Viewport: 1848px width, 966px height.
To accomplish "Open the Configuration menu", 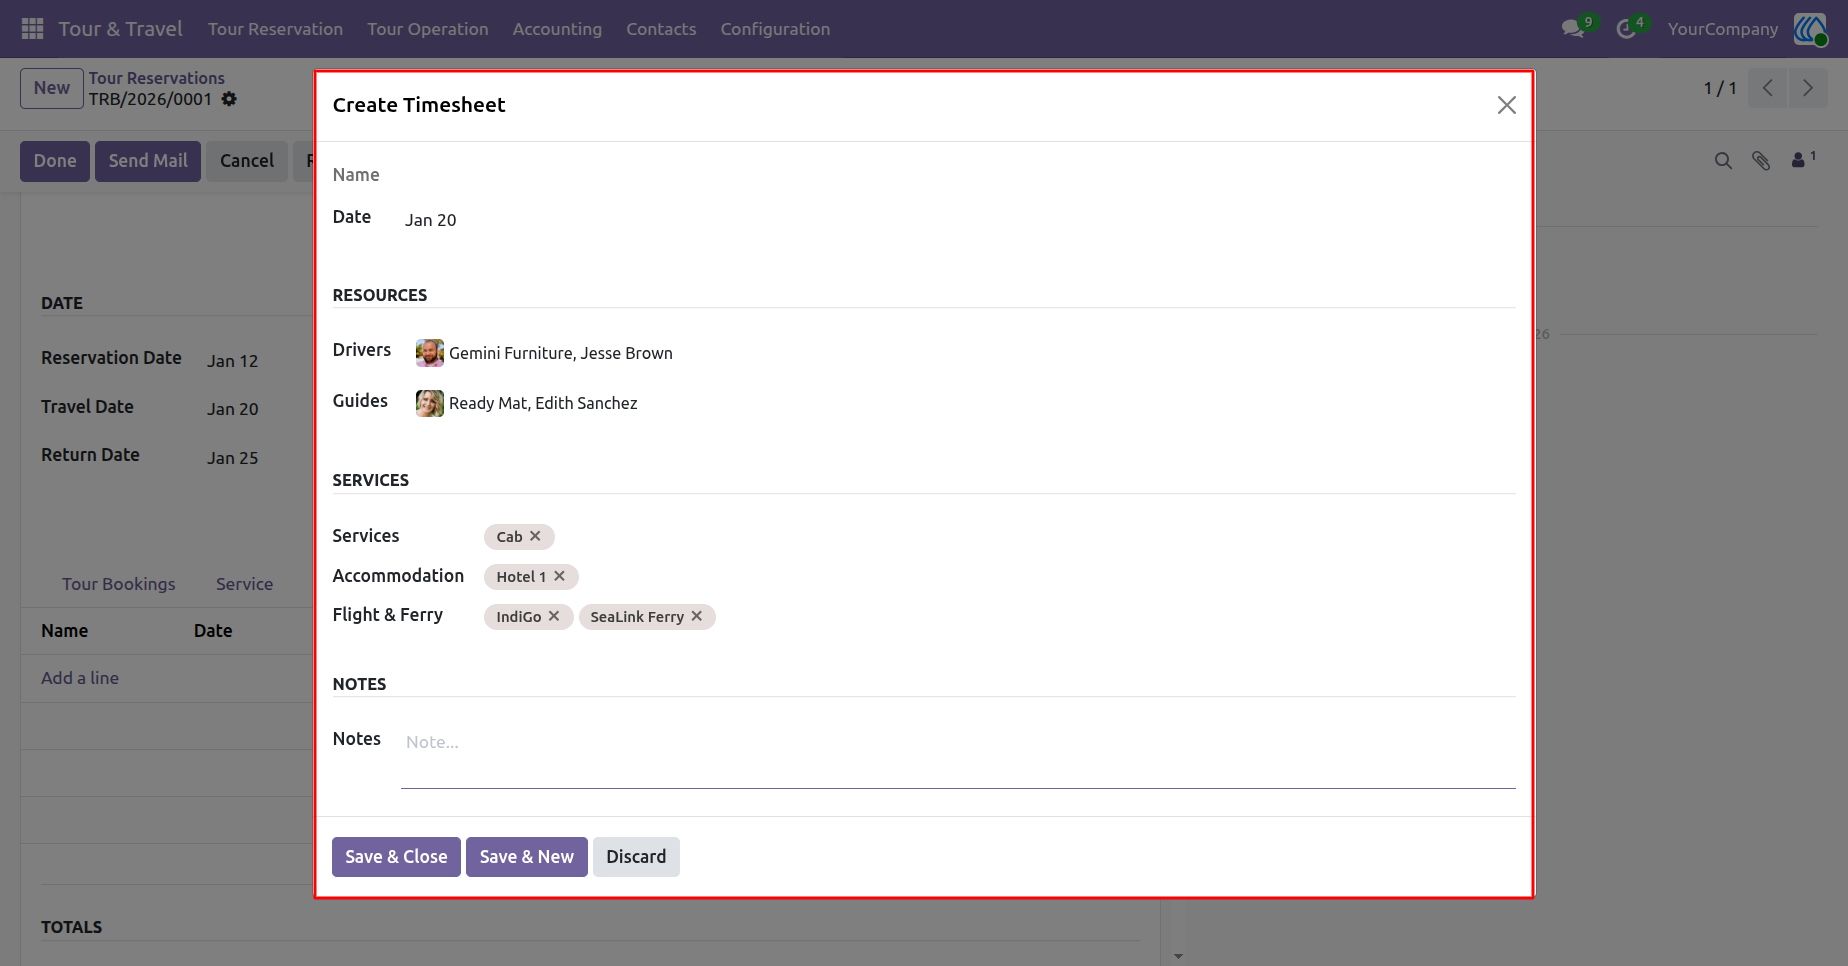I will pyautogui.click(x=775, y=29).
